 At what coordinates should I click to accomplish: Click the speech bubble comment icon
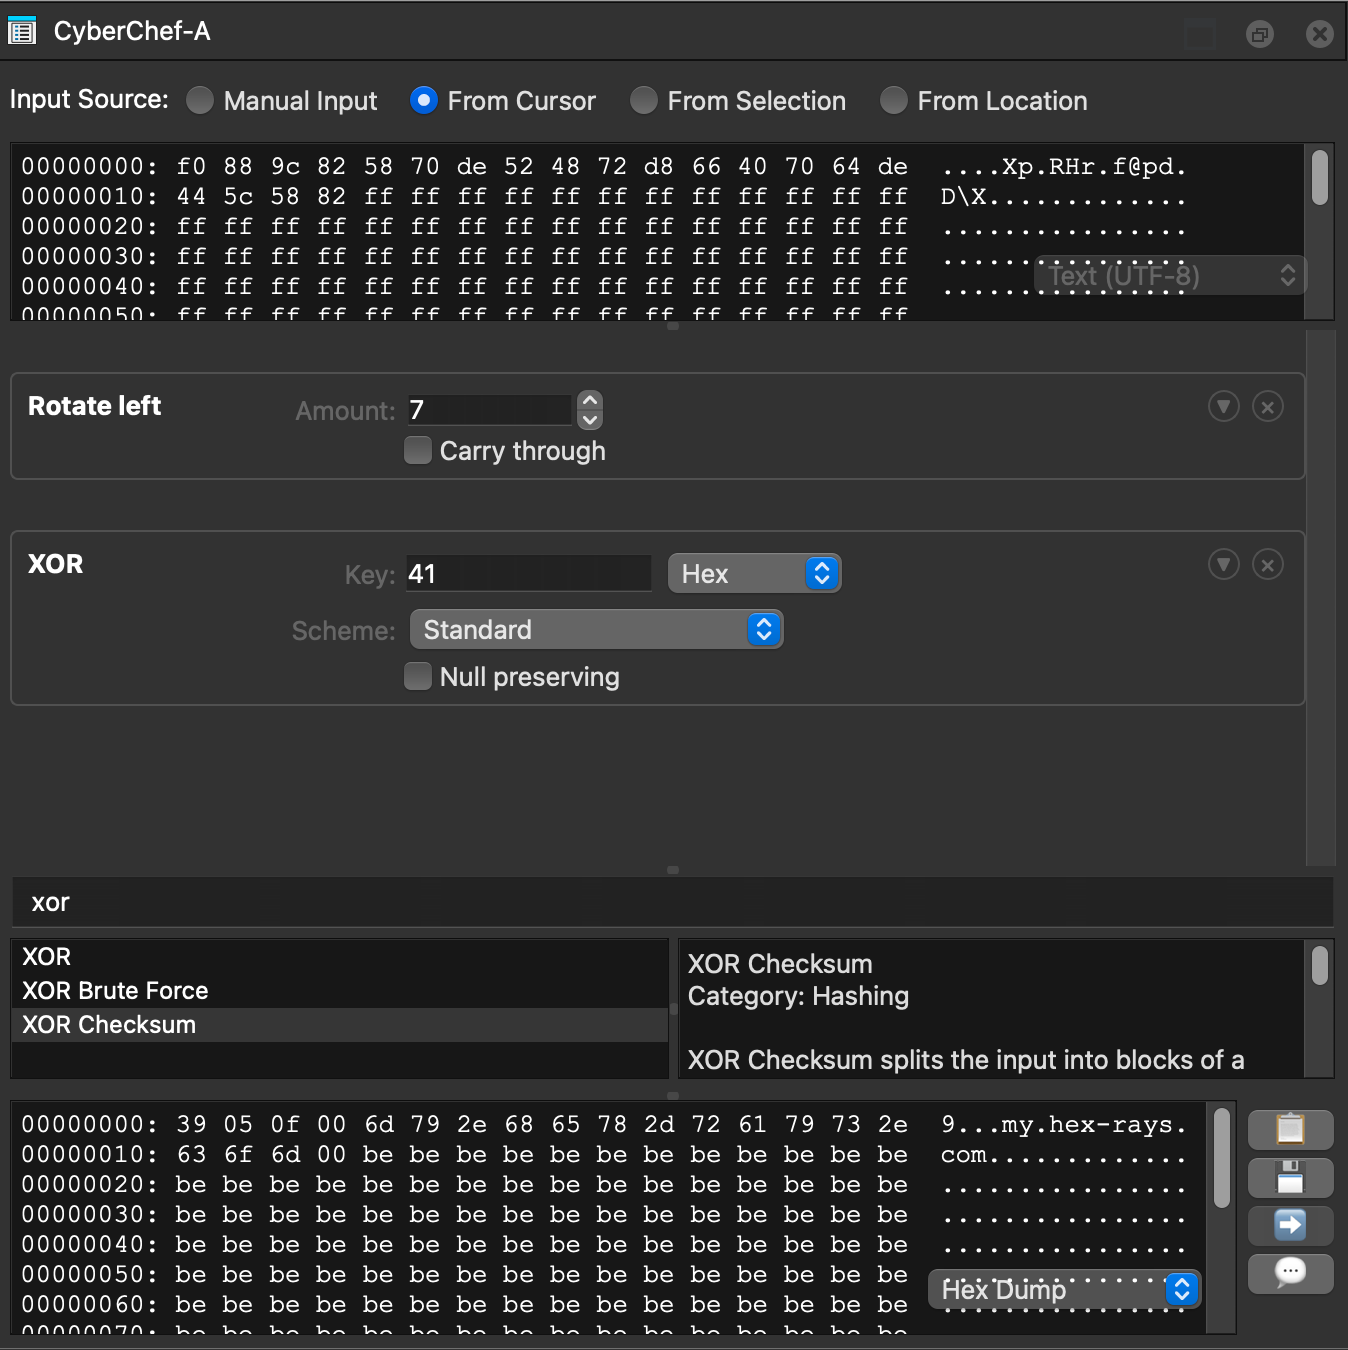tap(1290, 1273)
